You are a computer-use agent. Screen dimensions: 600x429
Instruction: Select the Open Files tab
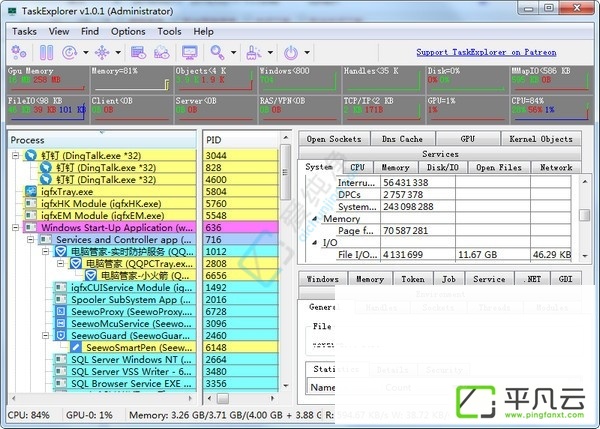(x=499, y=167)
